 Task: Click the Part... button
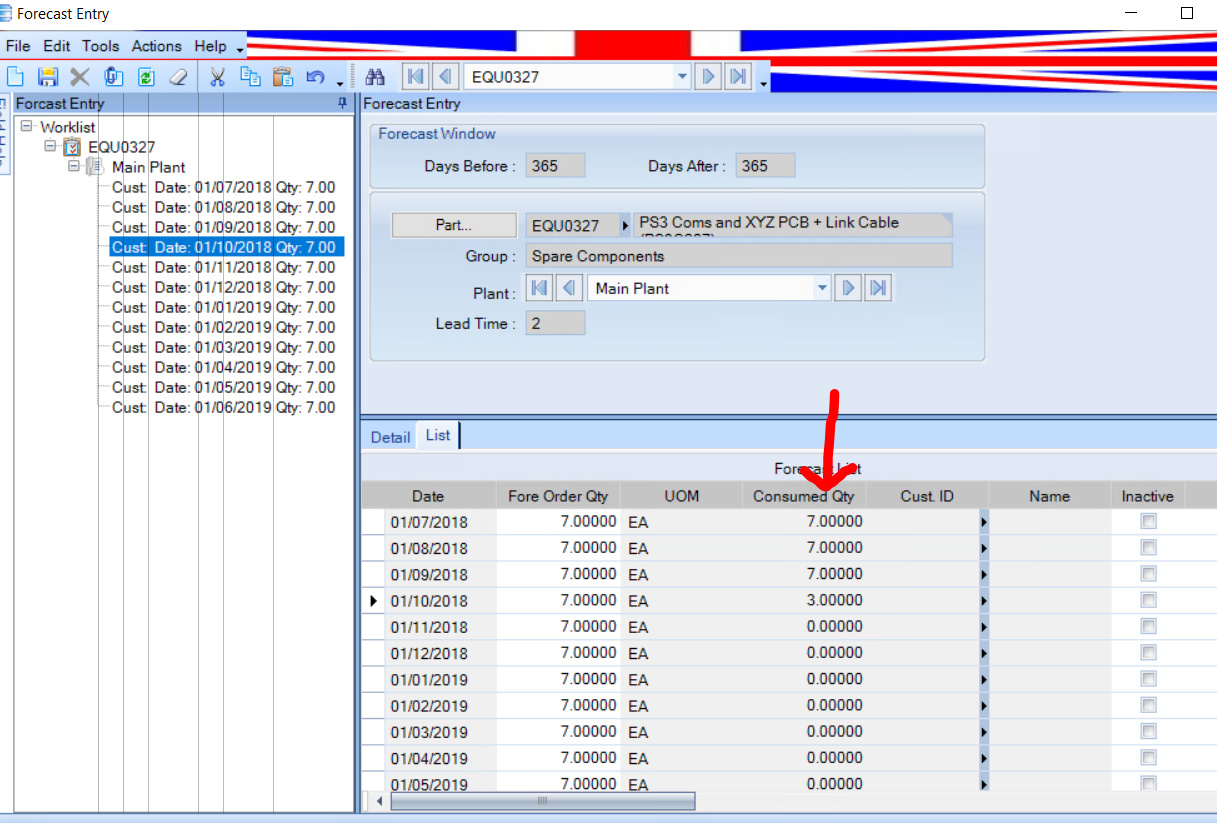click(x=453, y=226)
